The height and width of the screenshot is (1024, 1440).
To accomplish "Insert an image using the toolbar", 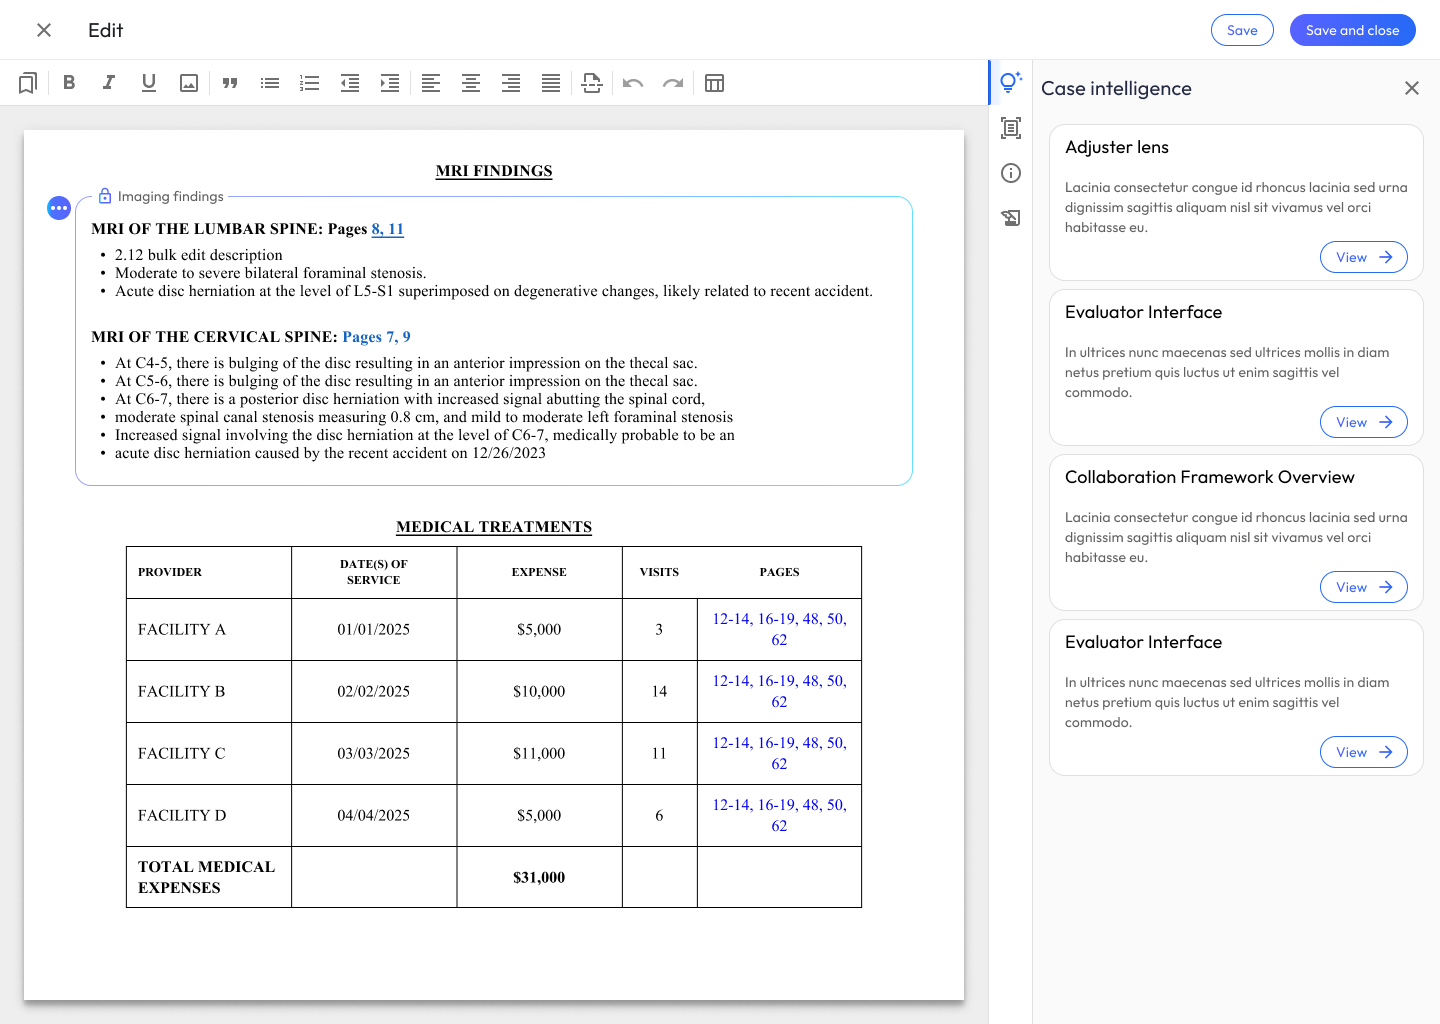I will click(x=189, y=83).
